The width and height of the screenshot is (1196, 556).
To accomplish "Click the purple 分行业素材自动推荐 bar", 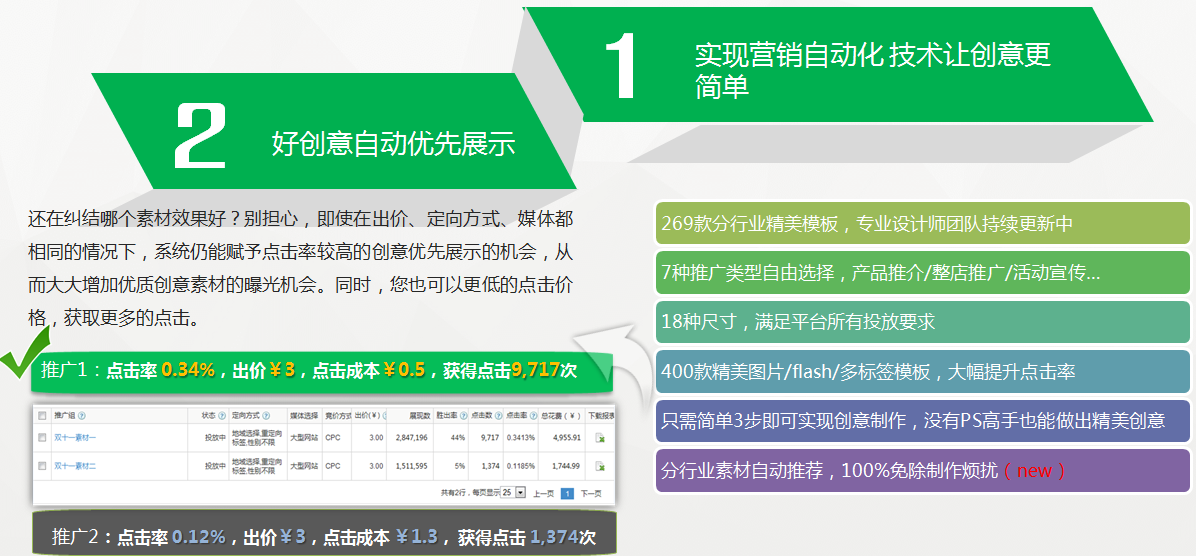I will pos(922,470).
